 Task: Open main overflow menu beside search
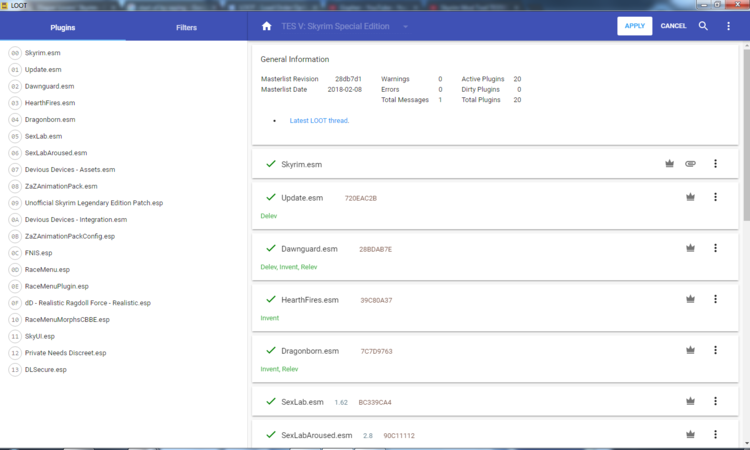(x=728, y=26)
